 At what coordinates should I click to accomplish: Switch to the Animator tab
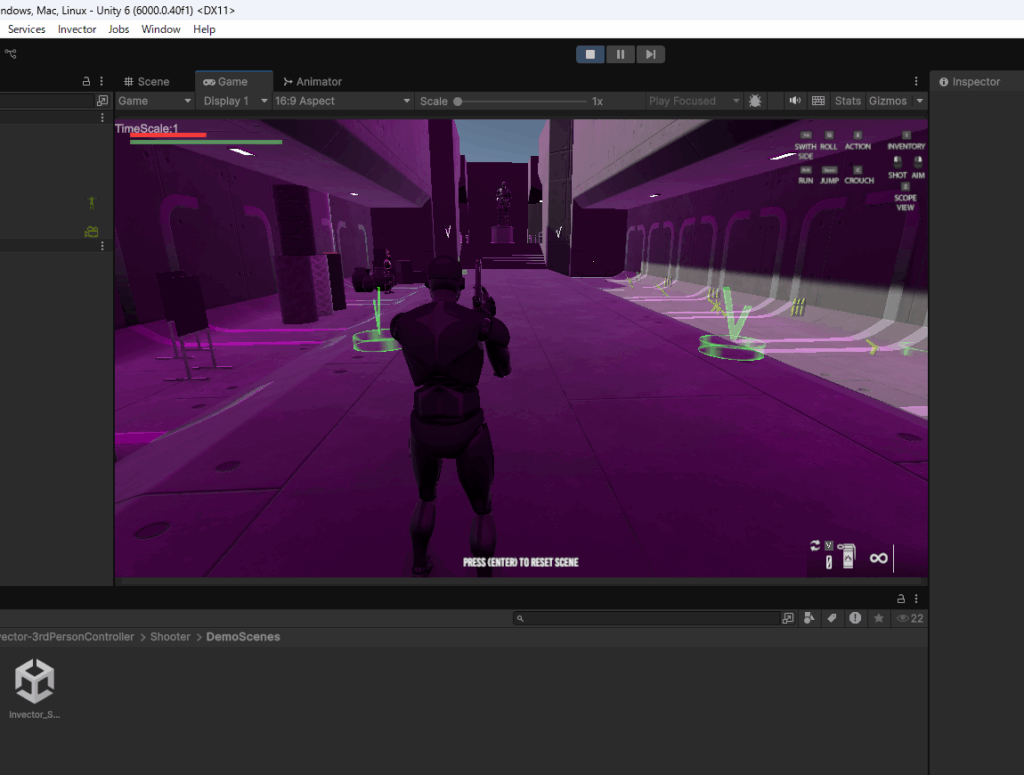click(x=313, y=82)
